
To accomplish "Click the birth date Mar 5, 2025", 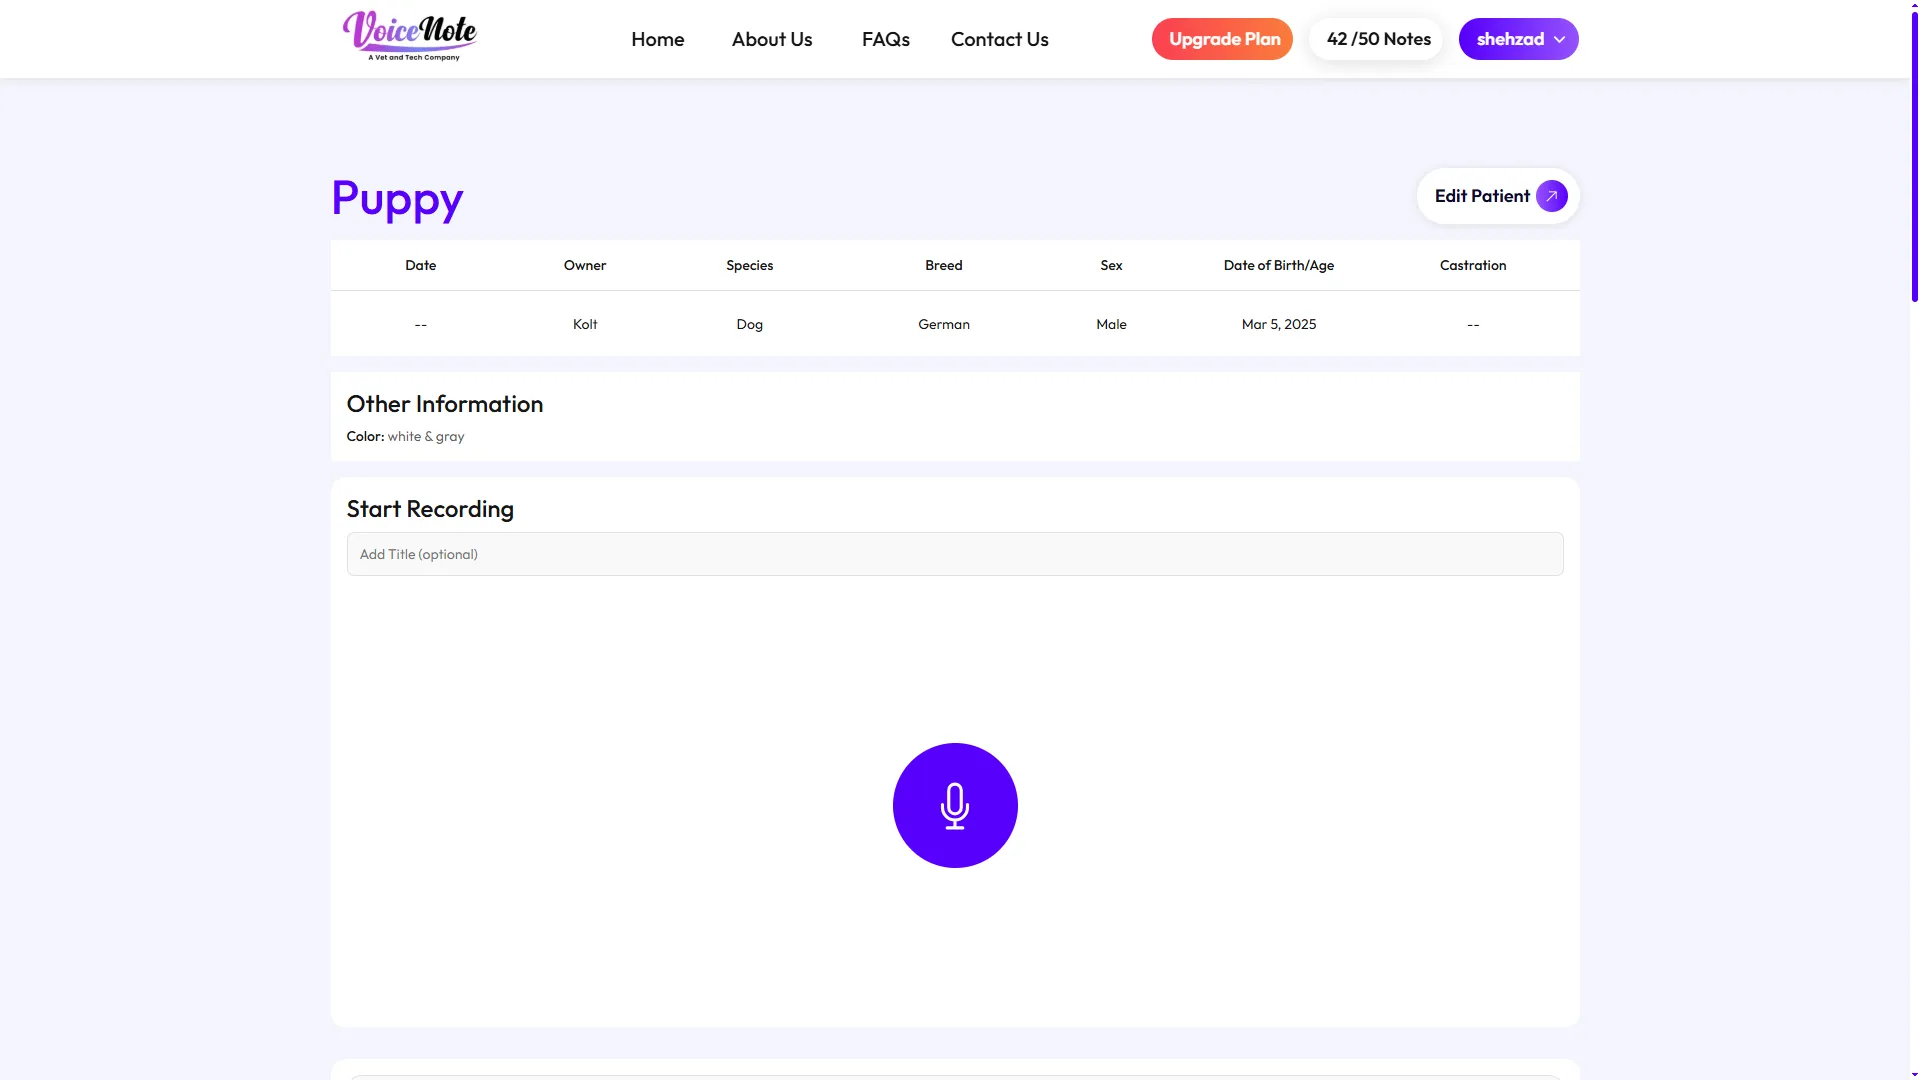I will click(1279, 324).
